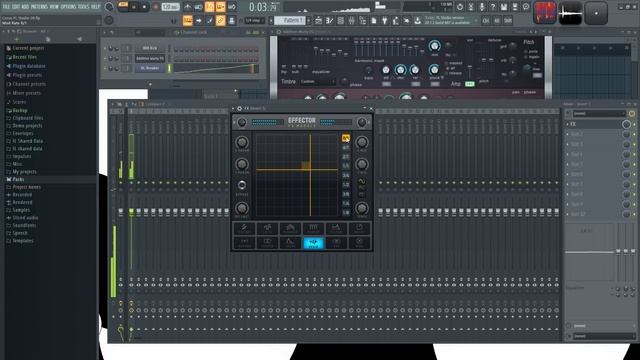Open the FX slot menu arrow in mixer
The width and height of the screenshot is (640, 360).
(568, 124)
